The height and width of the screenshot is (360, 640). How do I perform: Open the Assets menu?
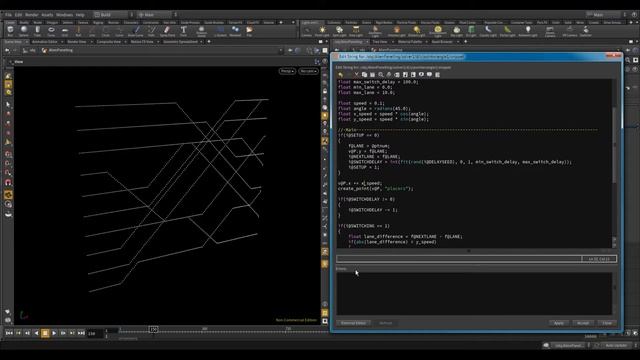tap(47, 15)
